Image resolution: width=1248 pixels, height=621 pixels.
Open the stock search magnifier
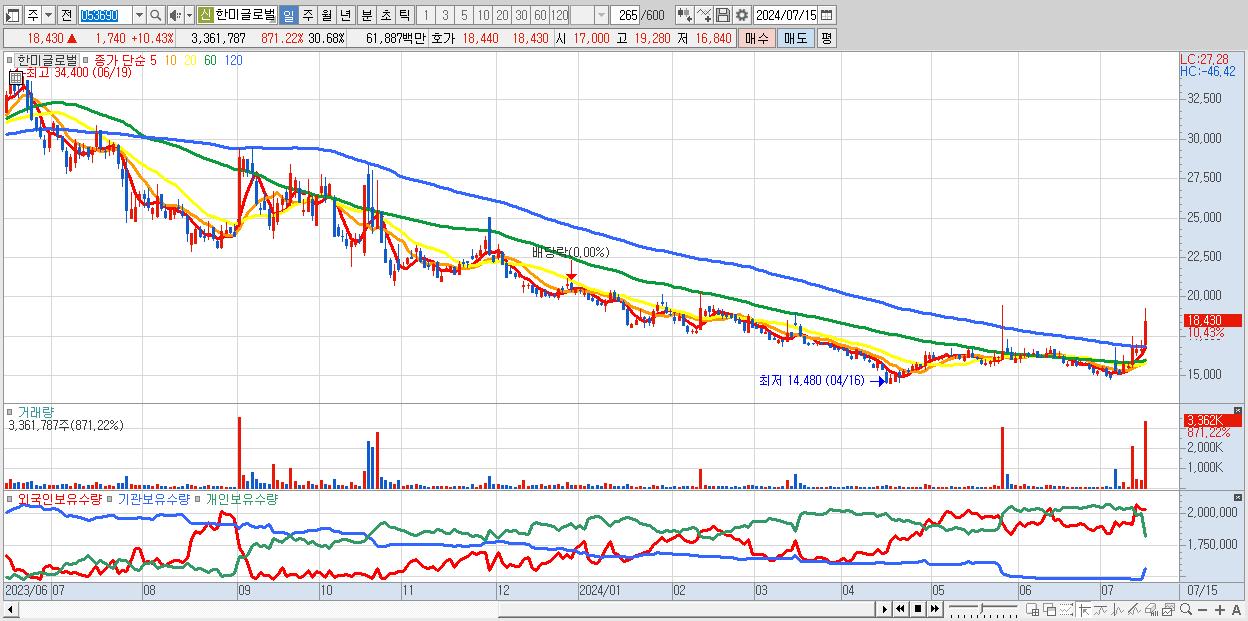155,15
